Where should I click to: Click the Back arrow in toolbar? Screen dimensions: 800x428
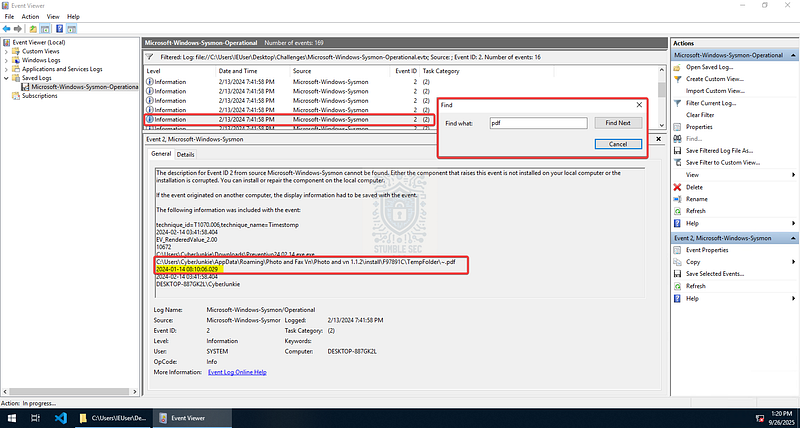(7, 29)
